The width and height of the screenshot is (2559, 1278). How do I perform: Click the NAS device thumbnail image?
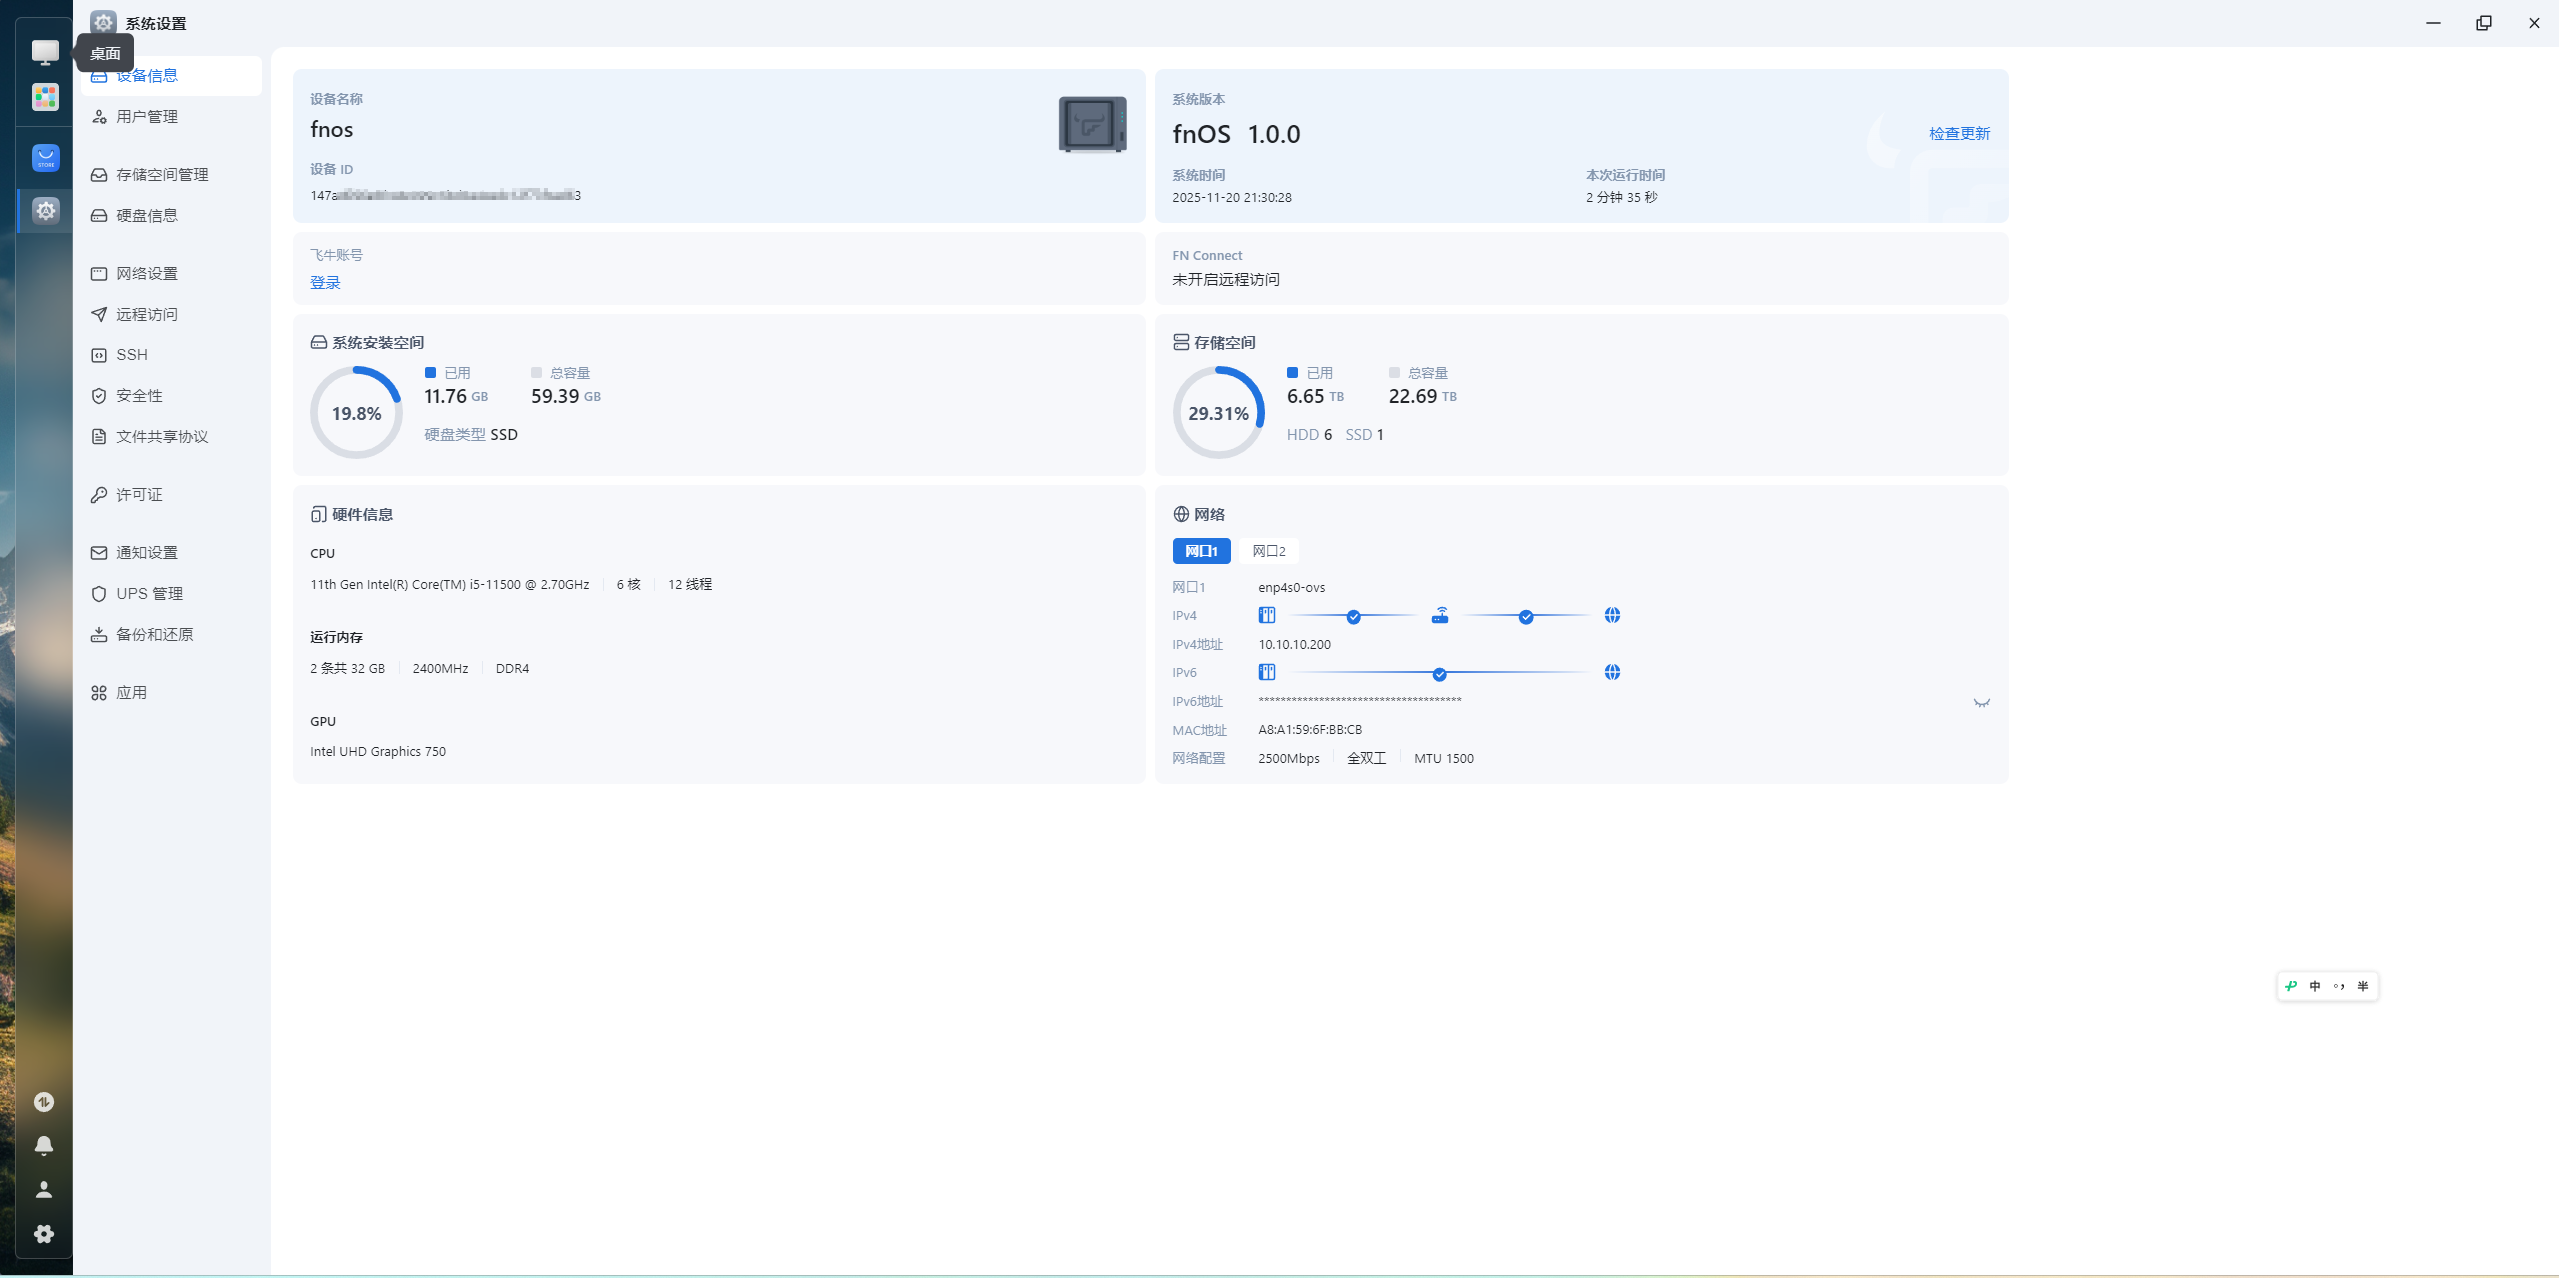click(1092, 125)
